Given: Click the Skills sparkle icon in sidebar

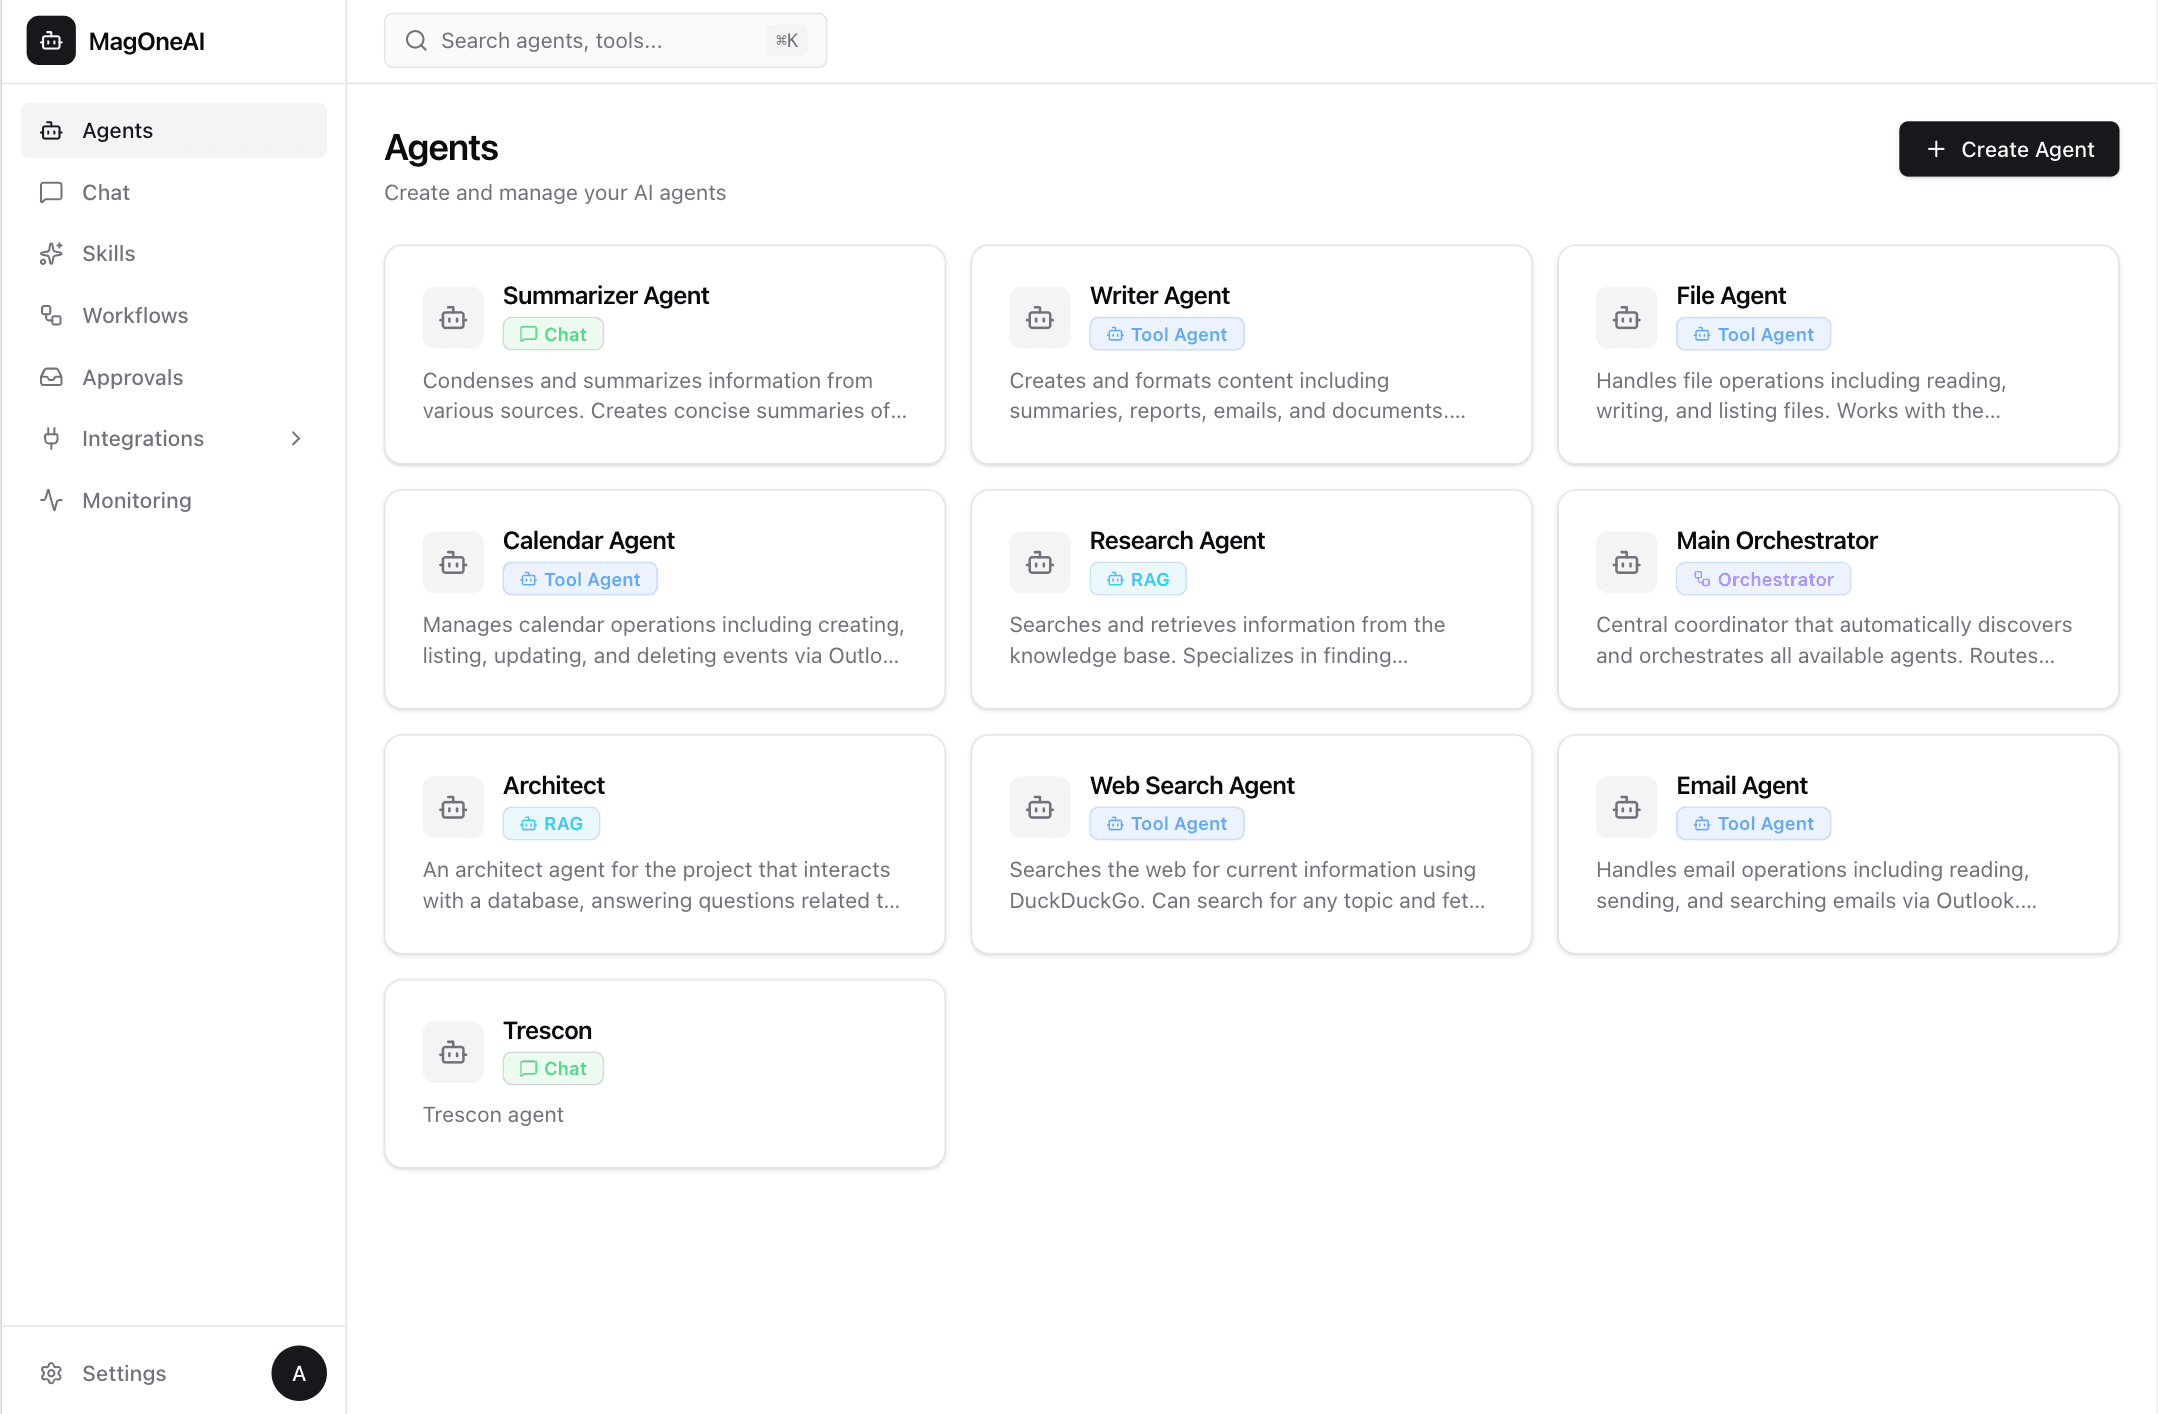Looking at the screenshot, I should point(51,254).
